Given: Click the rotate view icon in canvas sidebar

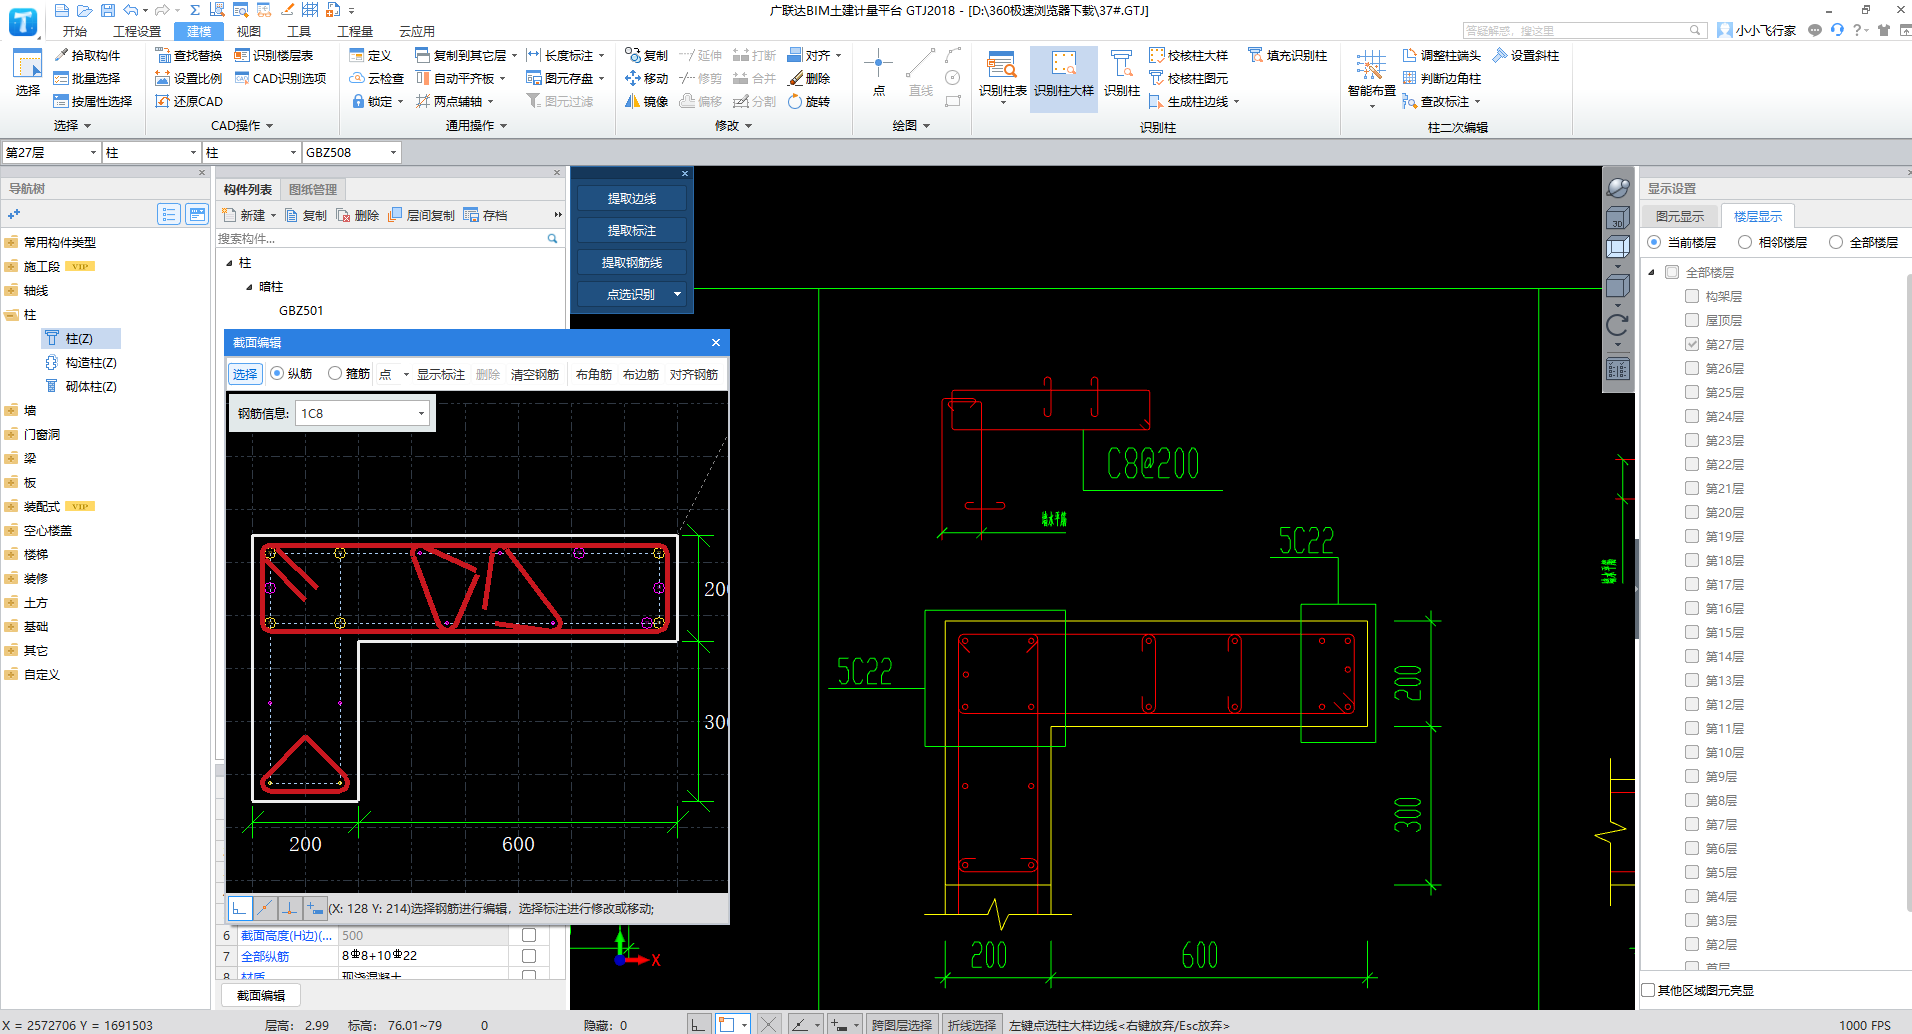Looking at the screenshot, I should tap(1617, 325).
